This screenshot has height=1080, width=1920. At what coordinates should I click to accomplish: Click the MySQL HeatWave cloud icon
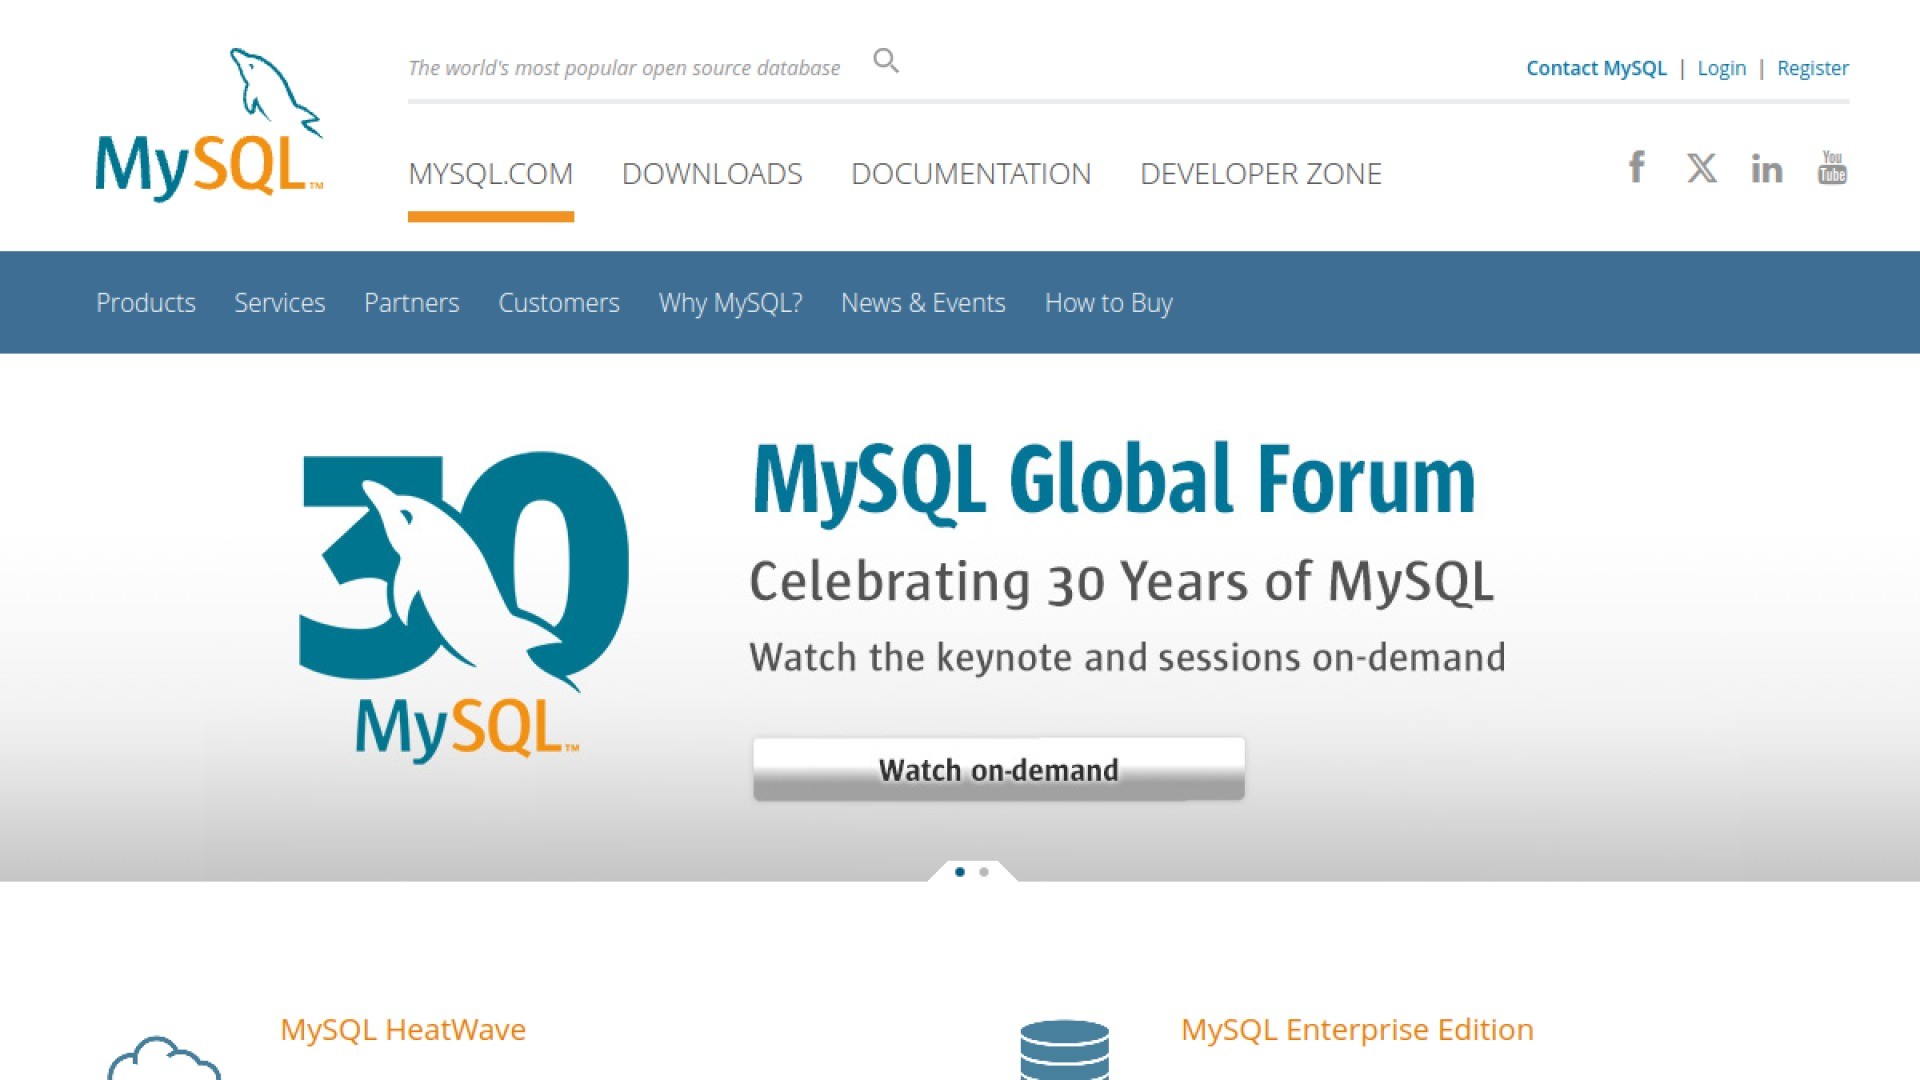pos(163,1060)
